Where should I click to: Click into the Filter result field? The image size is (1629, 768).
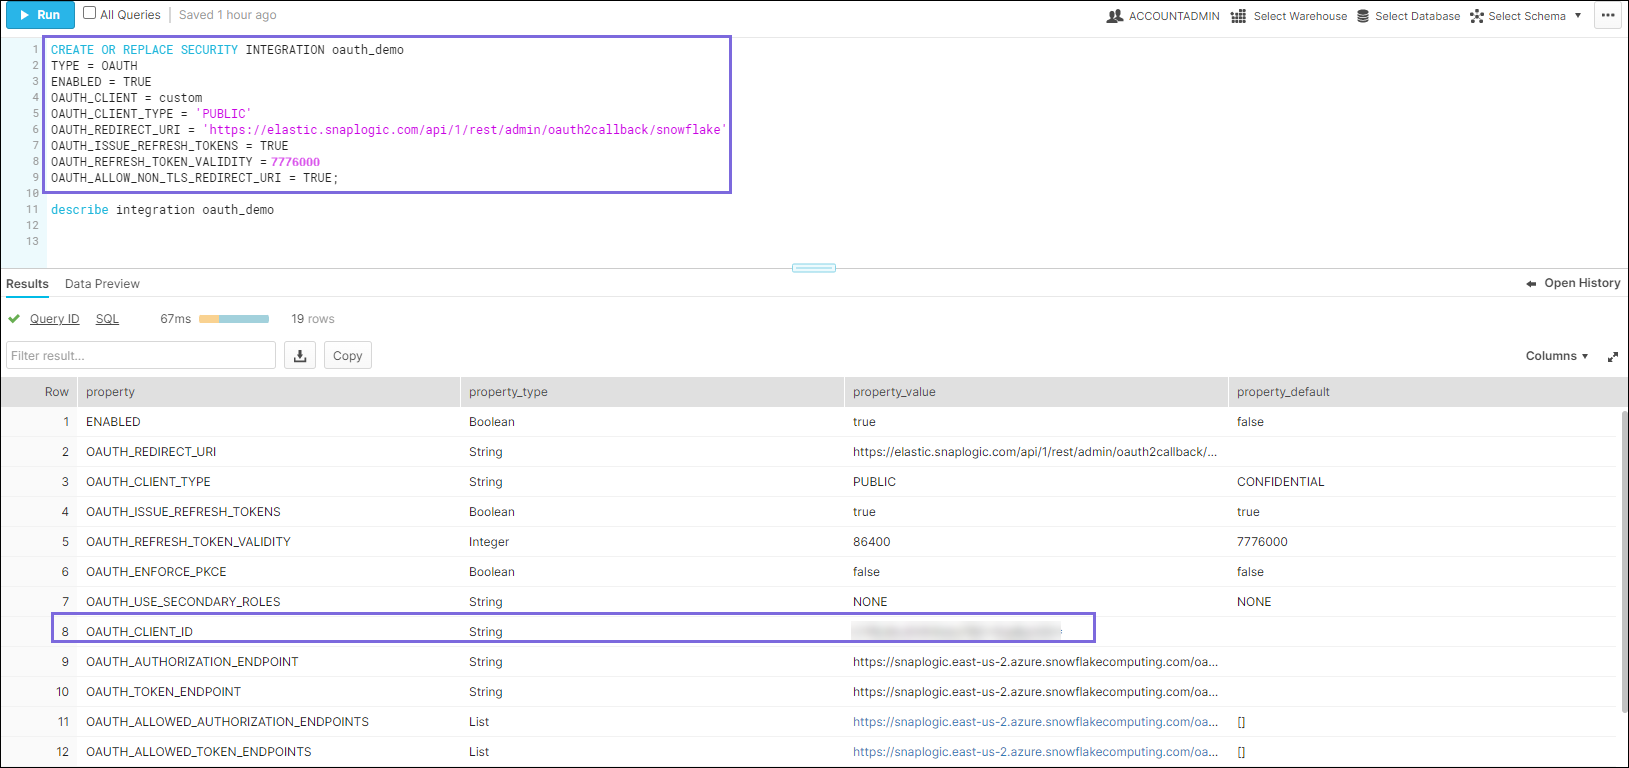141,356
